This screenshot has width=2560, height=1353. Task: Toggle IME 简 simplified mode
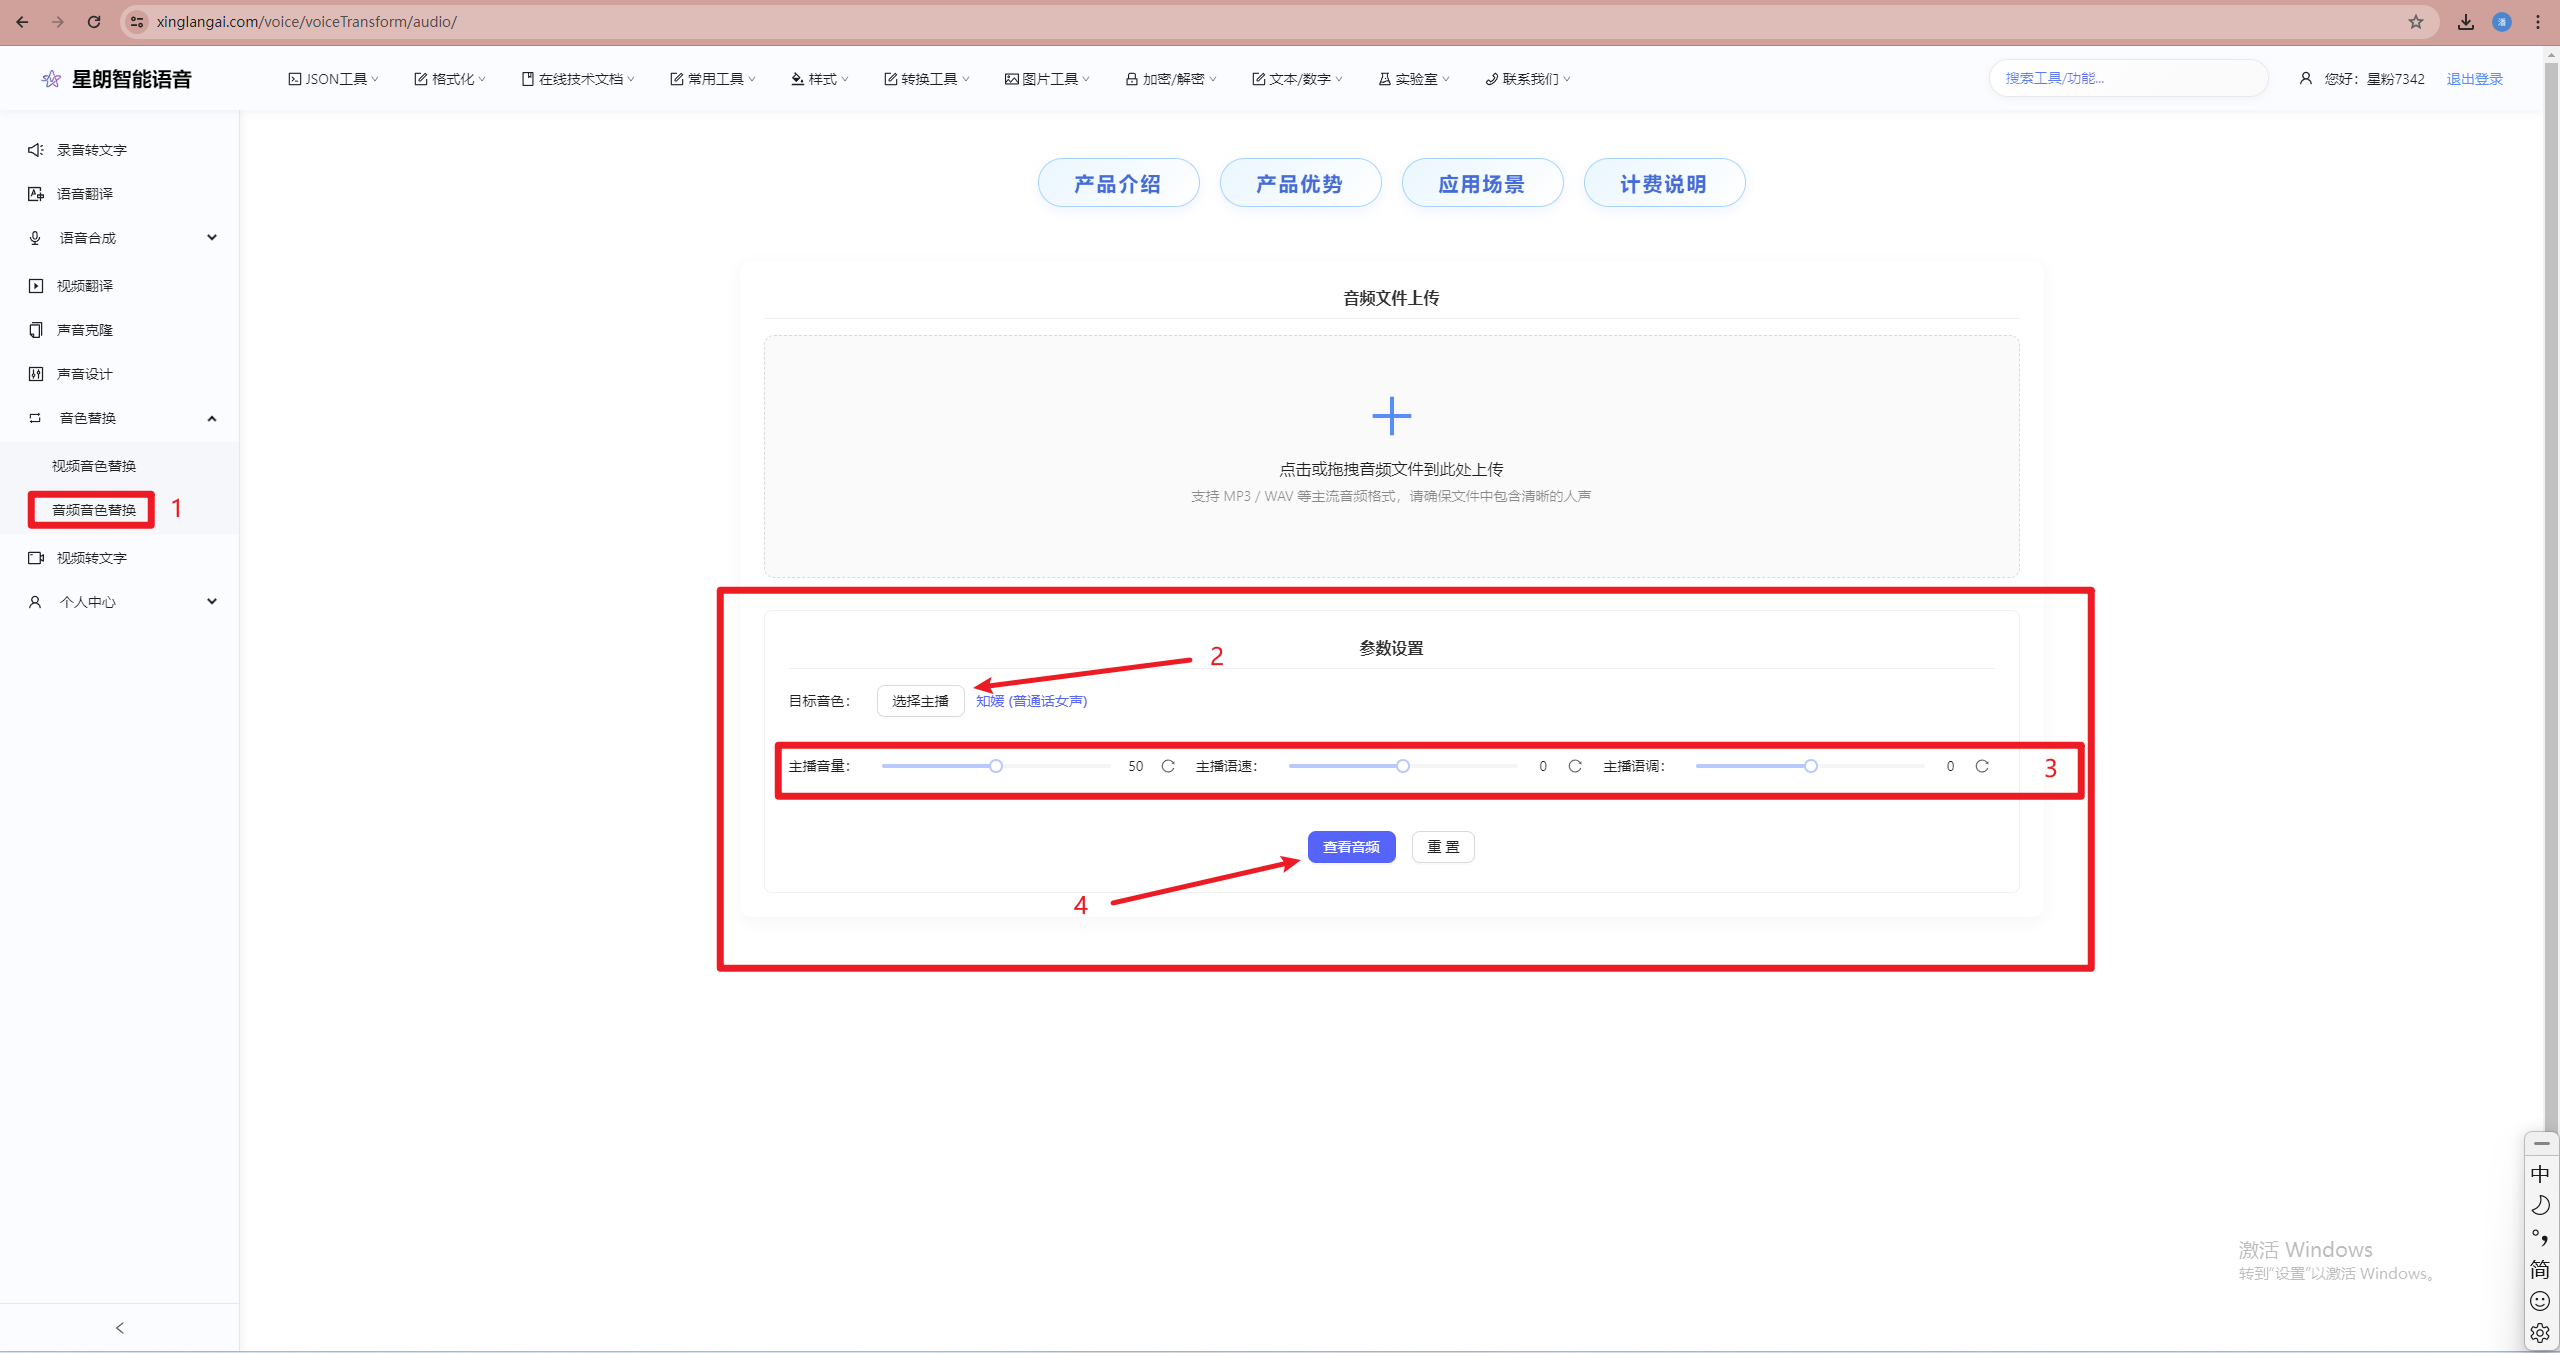(x=2540, y=1269)
